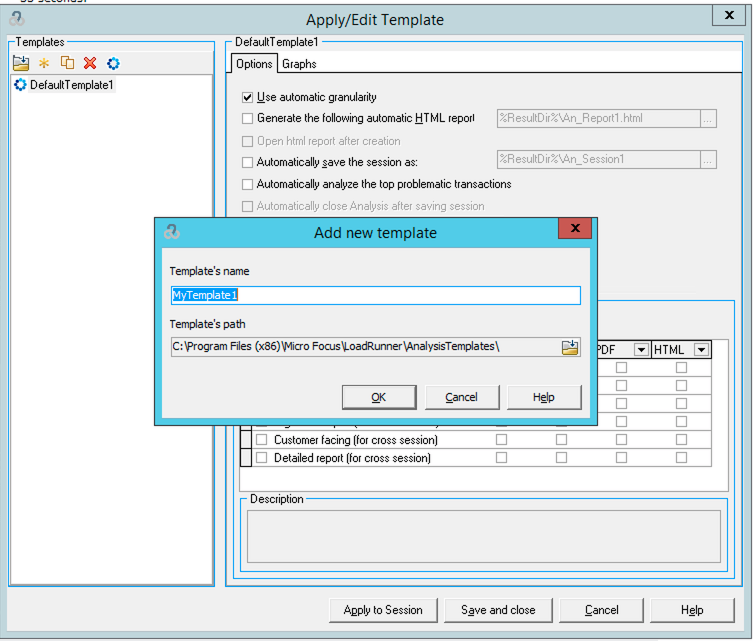The height and width of the screenshot is (641, 753).
Task: Switch to the Graphs tab
Action: (299, 64)
